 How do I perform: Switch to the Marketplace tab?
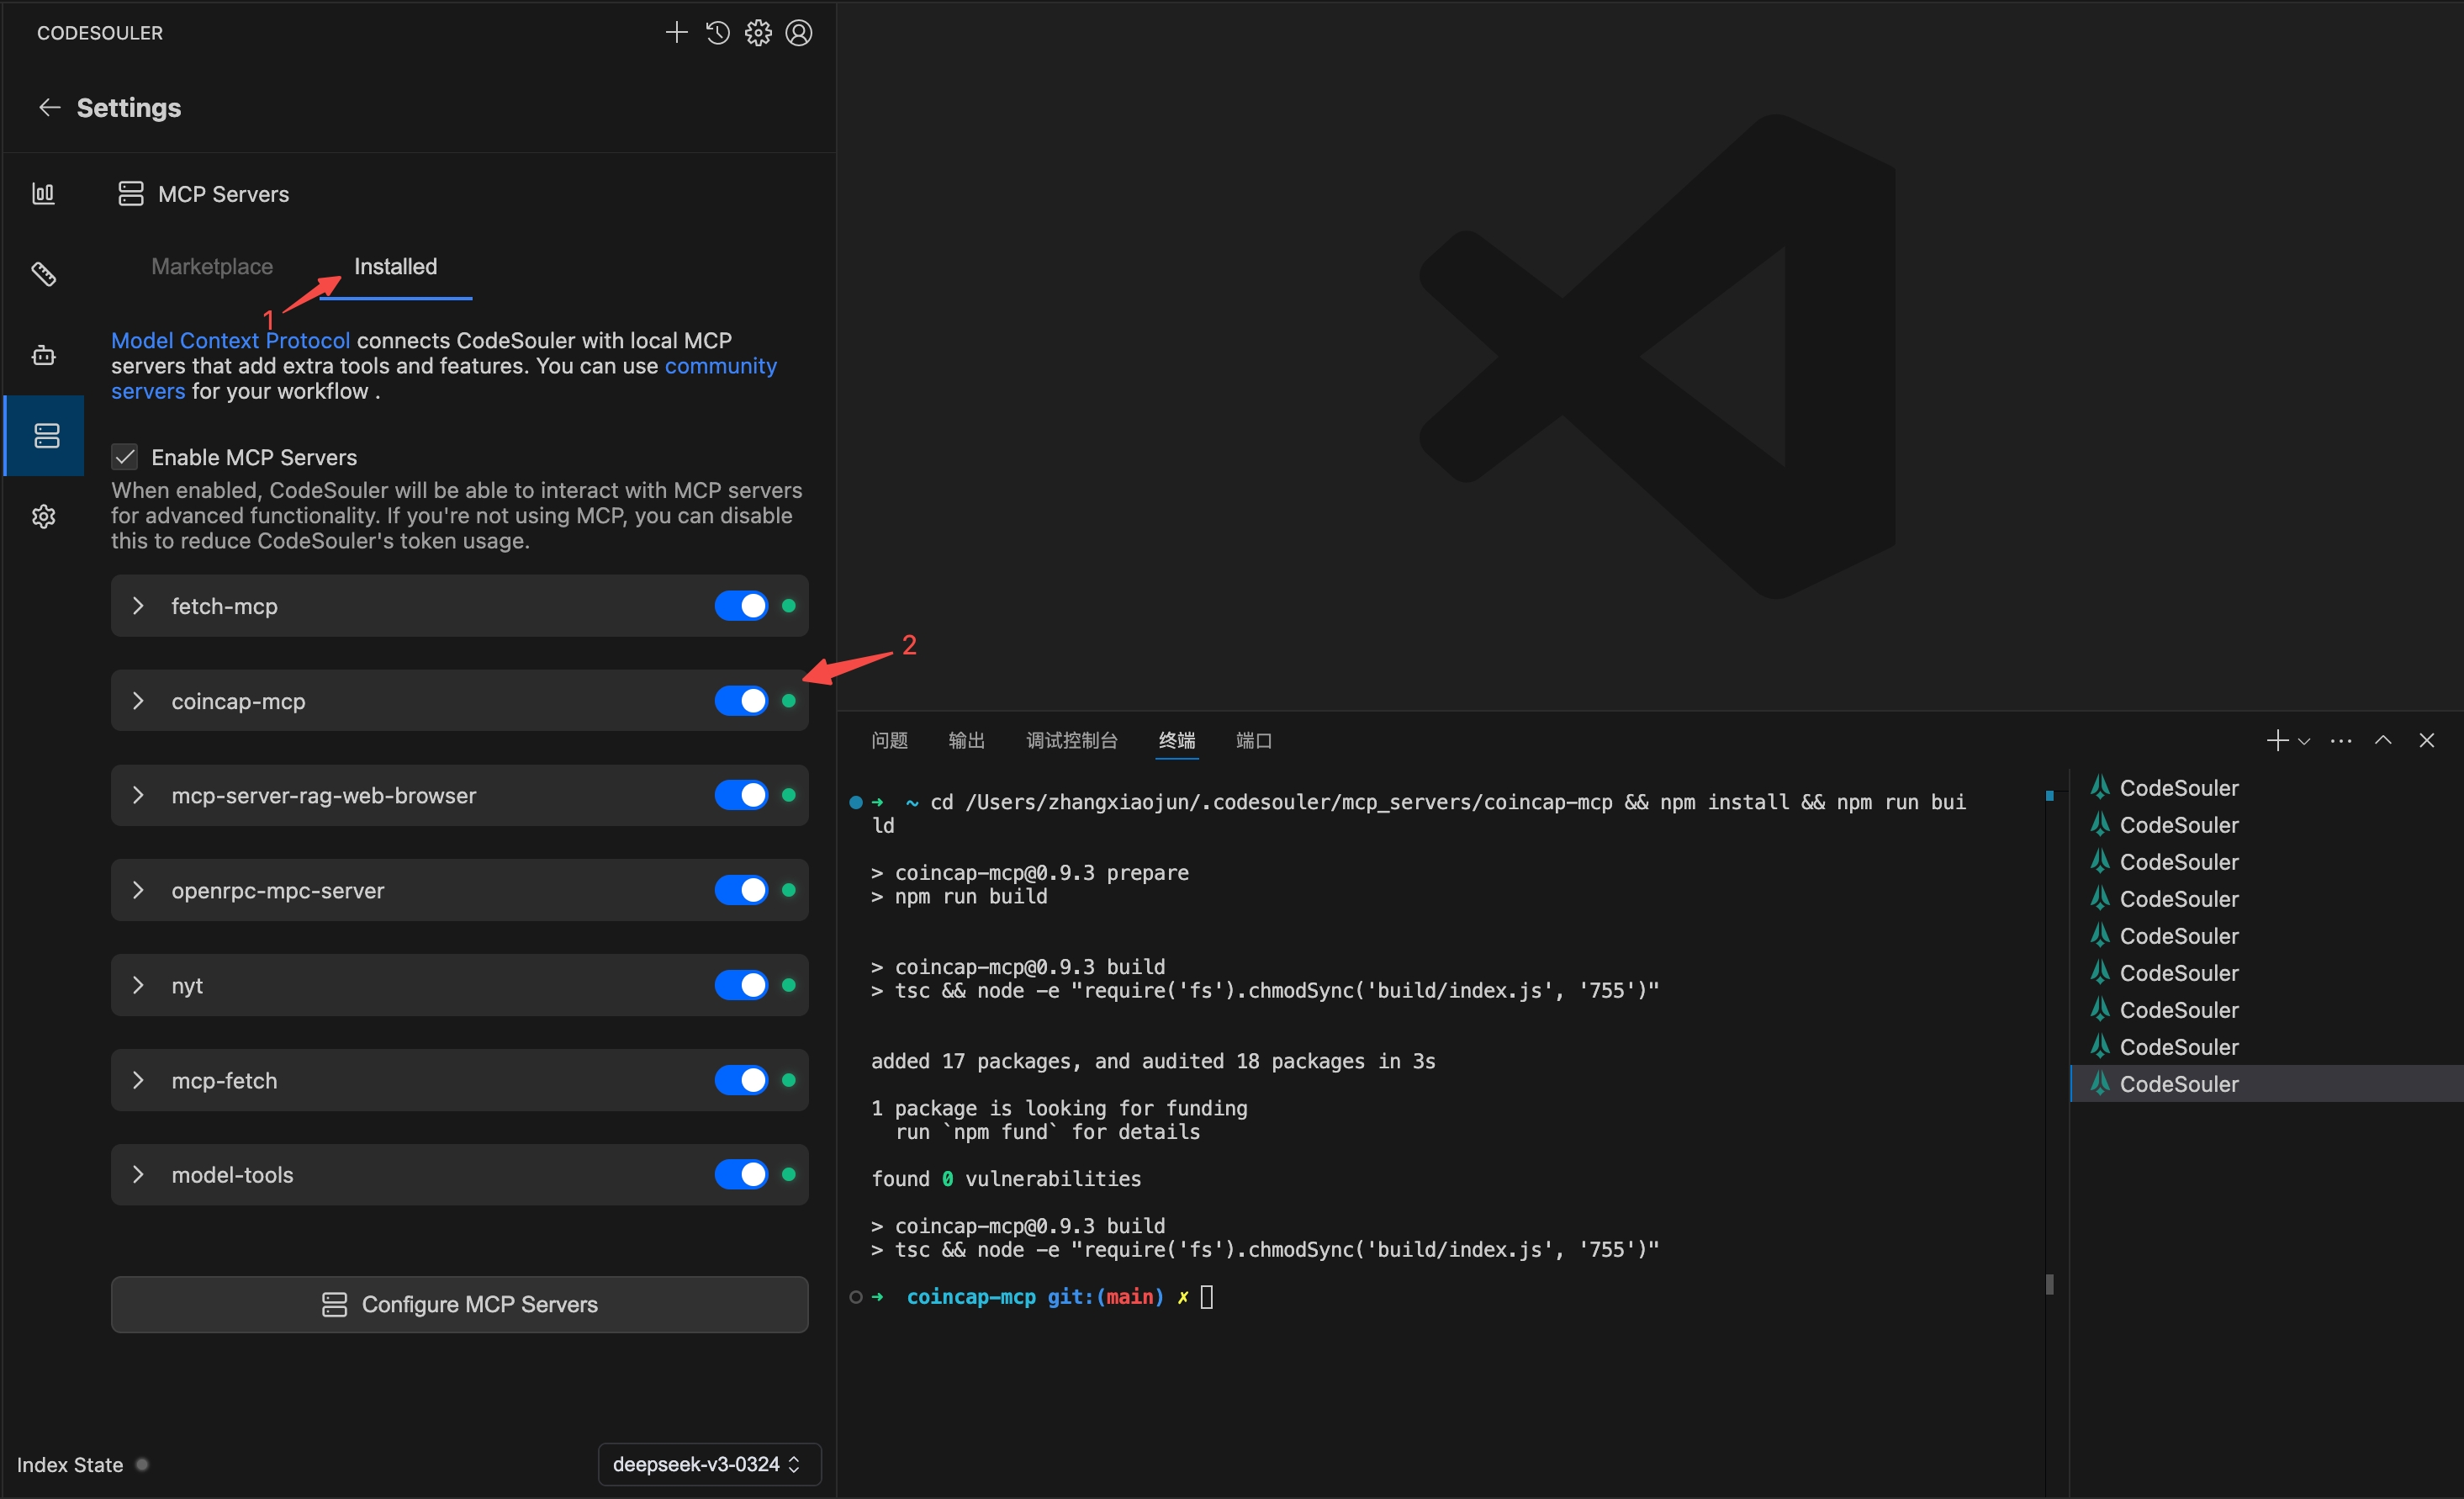[211, 266]
